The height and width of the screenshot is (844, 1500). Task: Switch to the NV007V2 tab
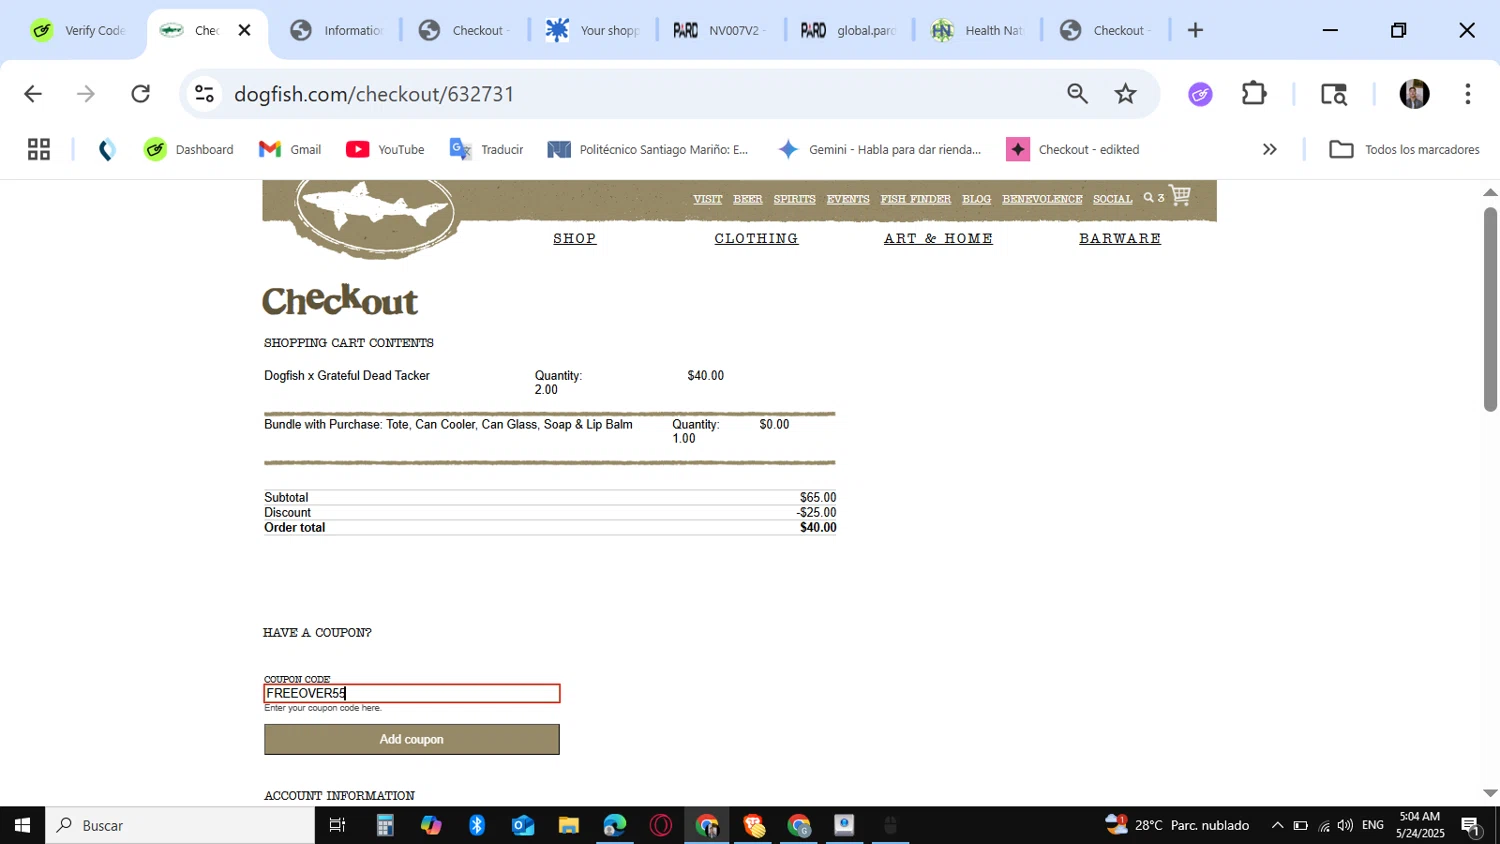tap(720, 30)
